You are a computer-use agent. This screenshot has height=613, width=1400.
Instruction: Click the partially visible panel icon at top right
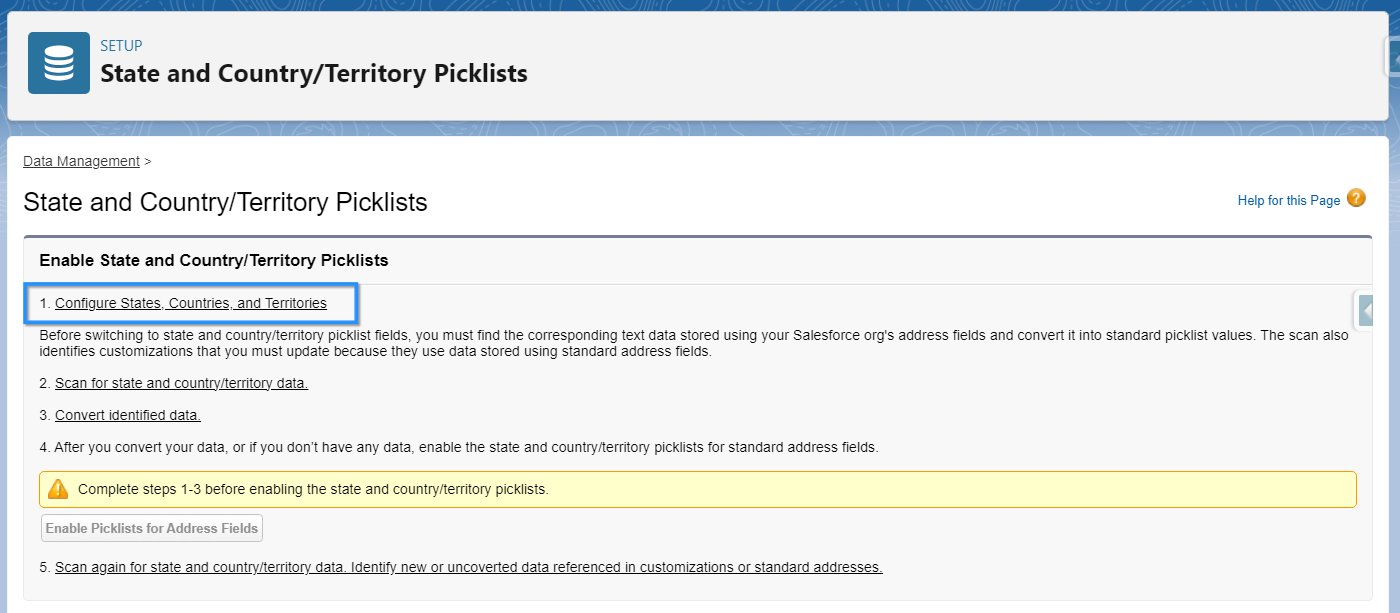(x=1392, y=57)
